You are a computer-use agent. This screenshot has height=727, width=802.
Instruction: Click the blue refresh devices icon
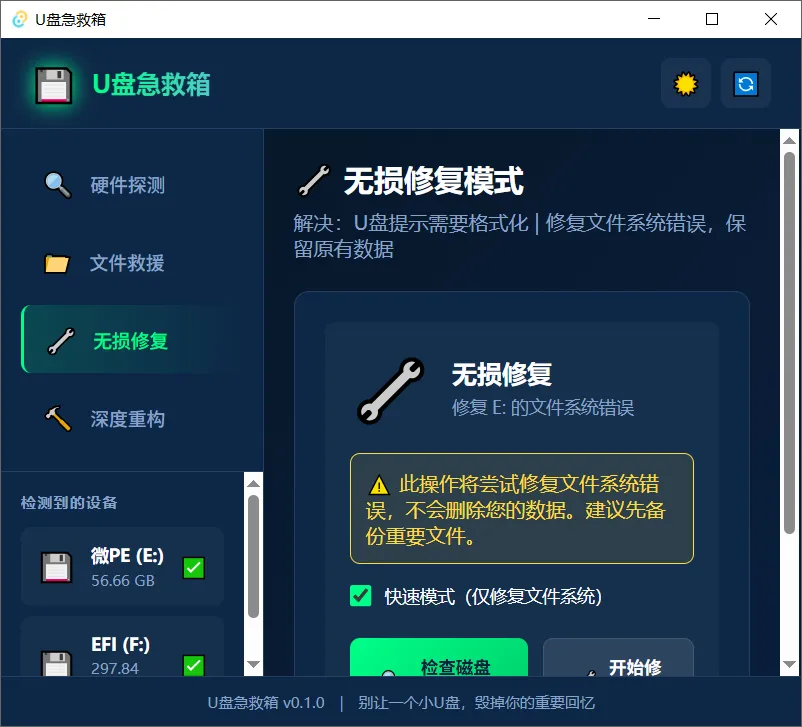click(745, 83)
